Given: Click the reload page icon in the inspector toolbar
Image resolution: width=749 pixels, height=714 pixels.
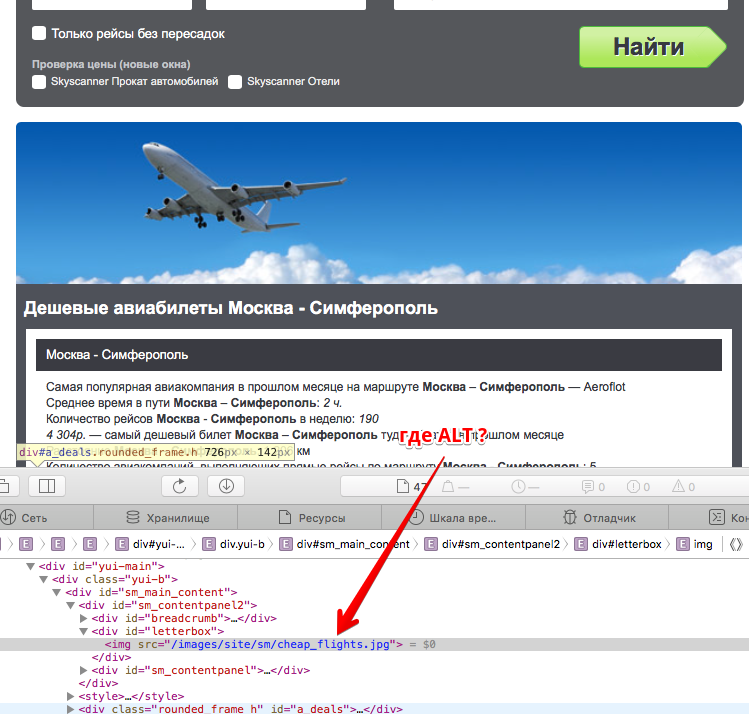Looking at the screenshot, I should click(x=180, y=486).
